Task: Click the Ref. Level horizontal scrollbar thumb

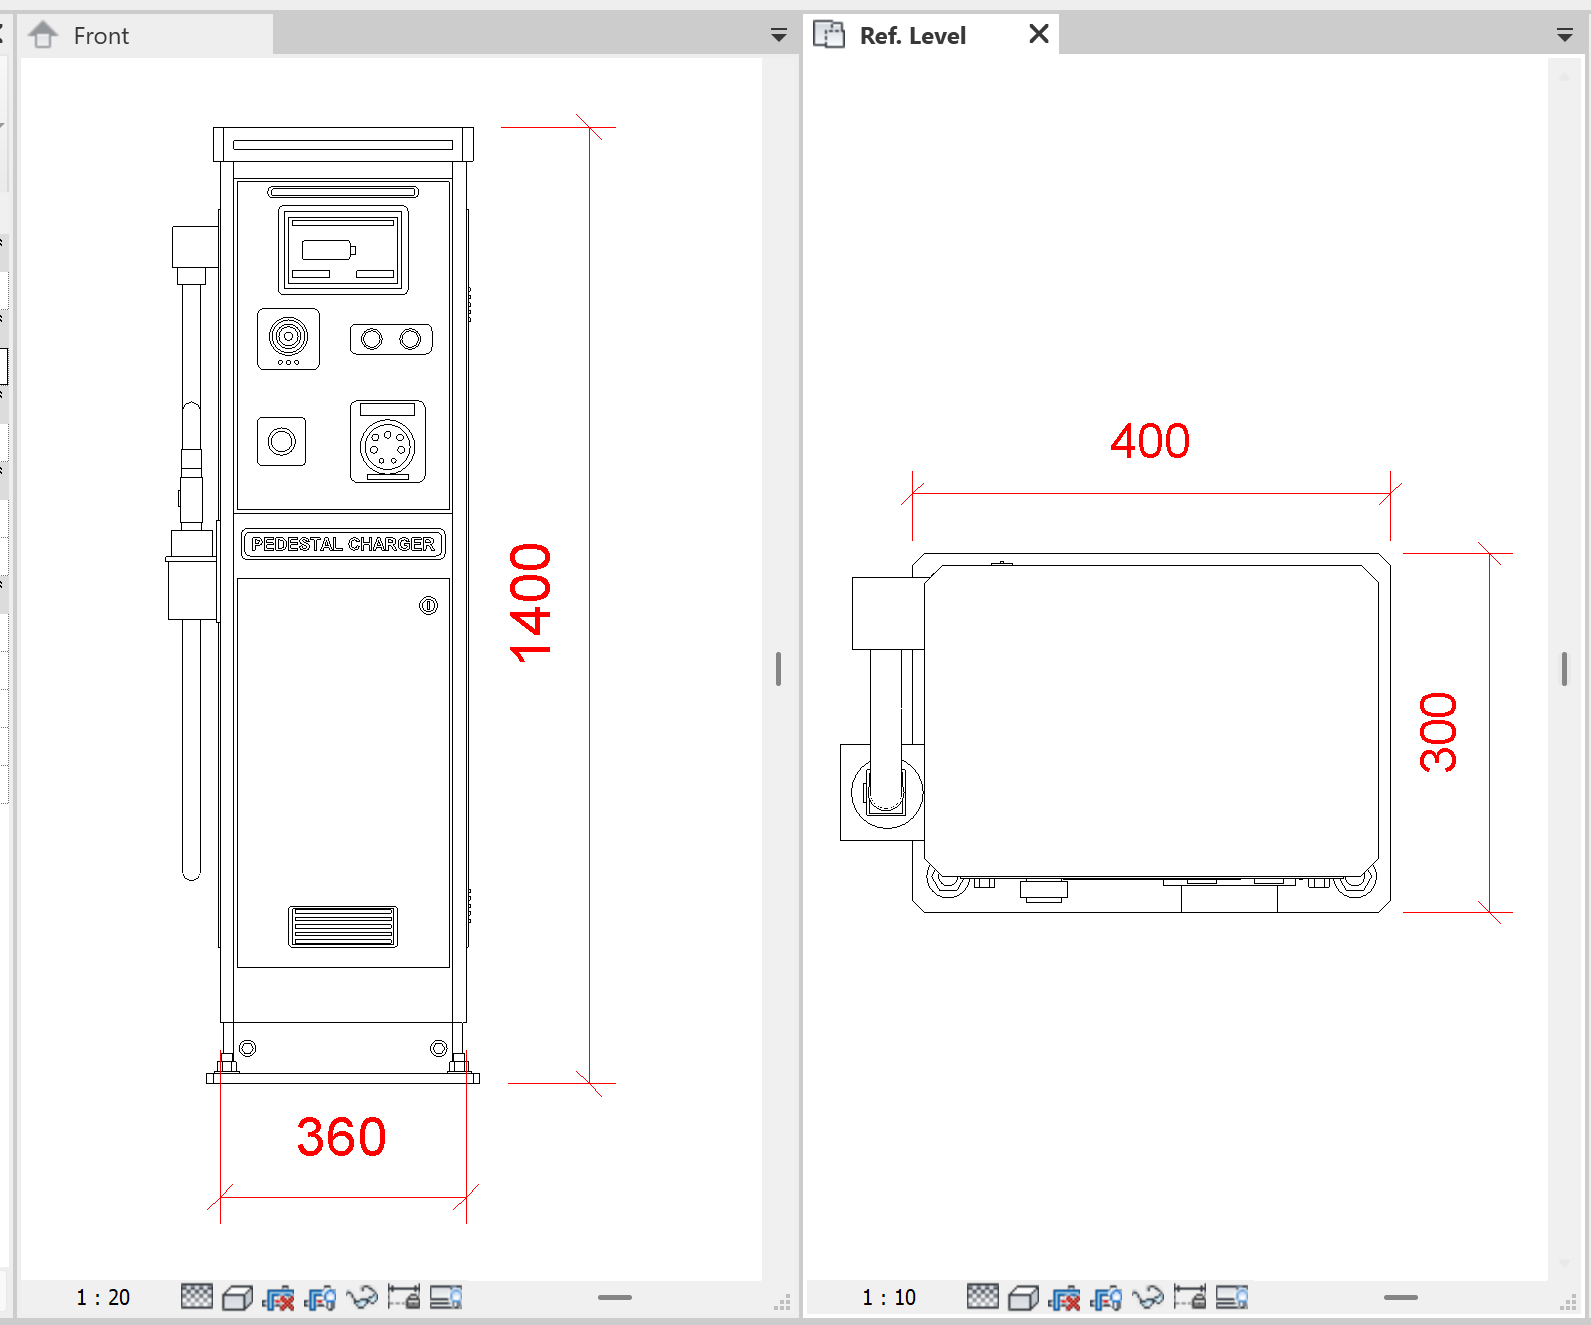Action: coord(1401,1297)
